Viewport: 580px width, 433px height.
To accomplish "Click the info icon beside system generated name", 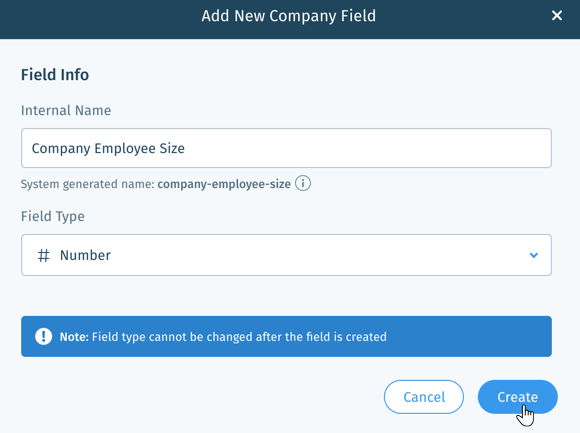I will click(x=303, y=183).
